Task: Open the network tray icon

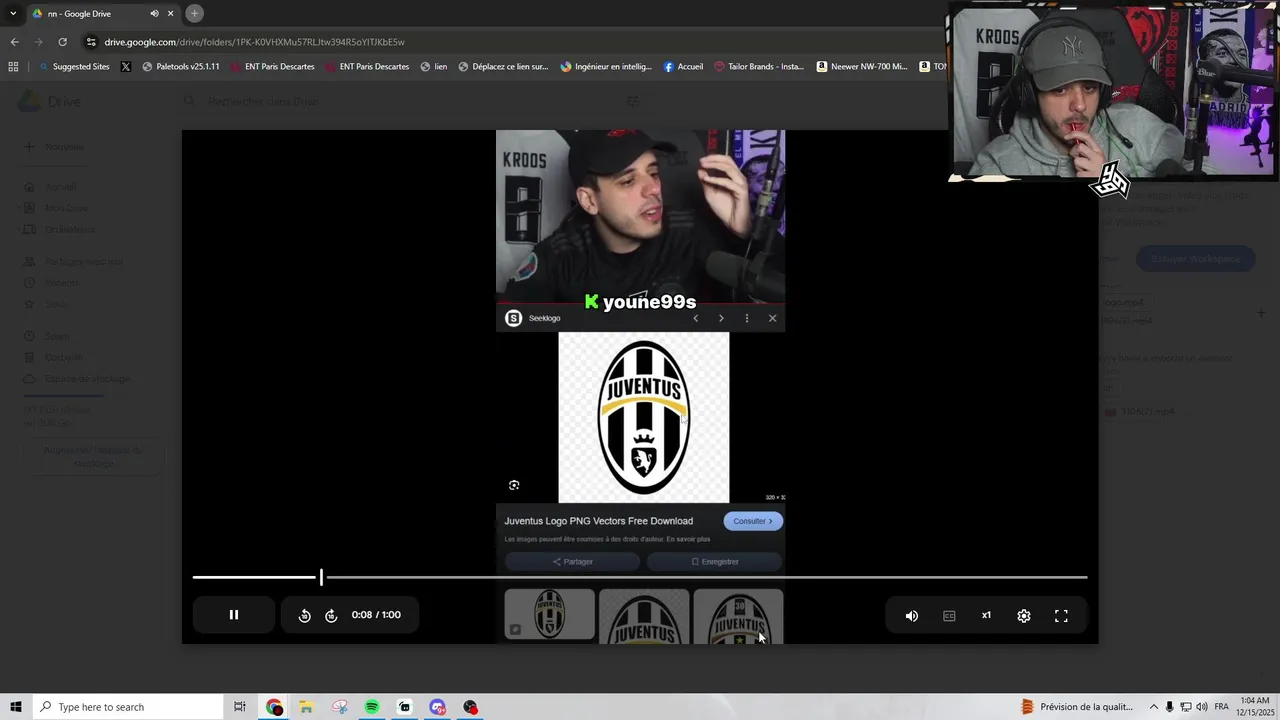Action: pos(1185,707)
